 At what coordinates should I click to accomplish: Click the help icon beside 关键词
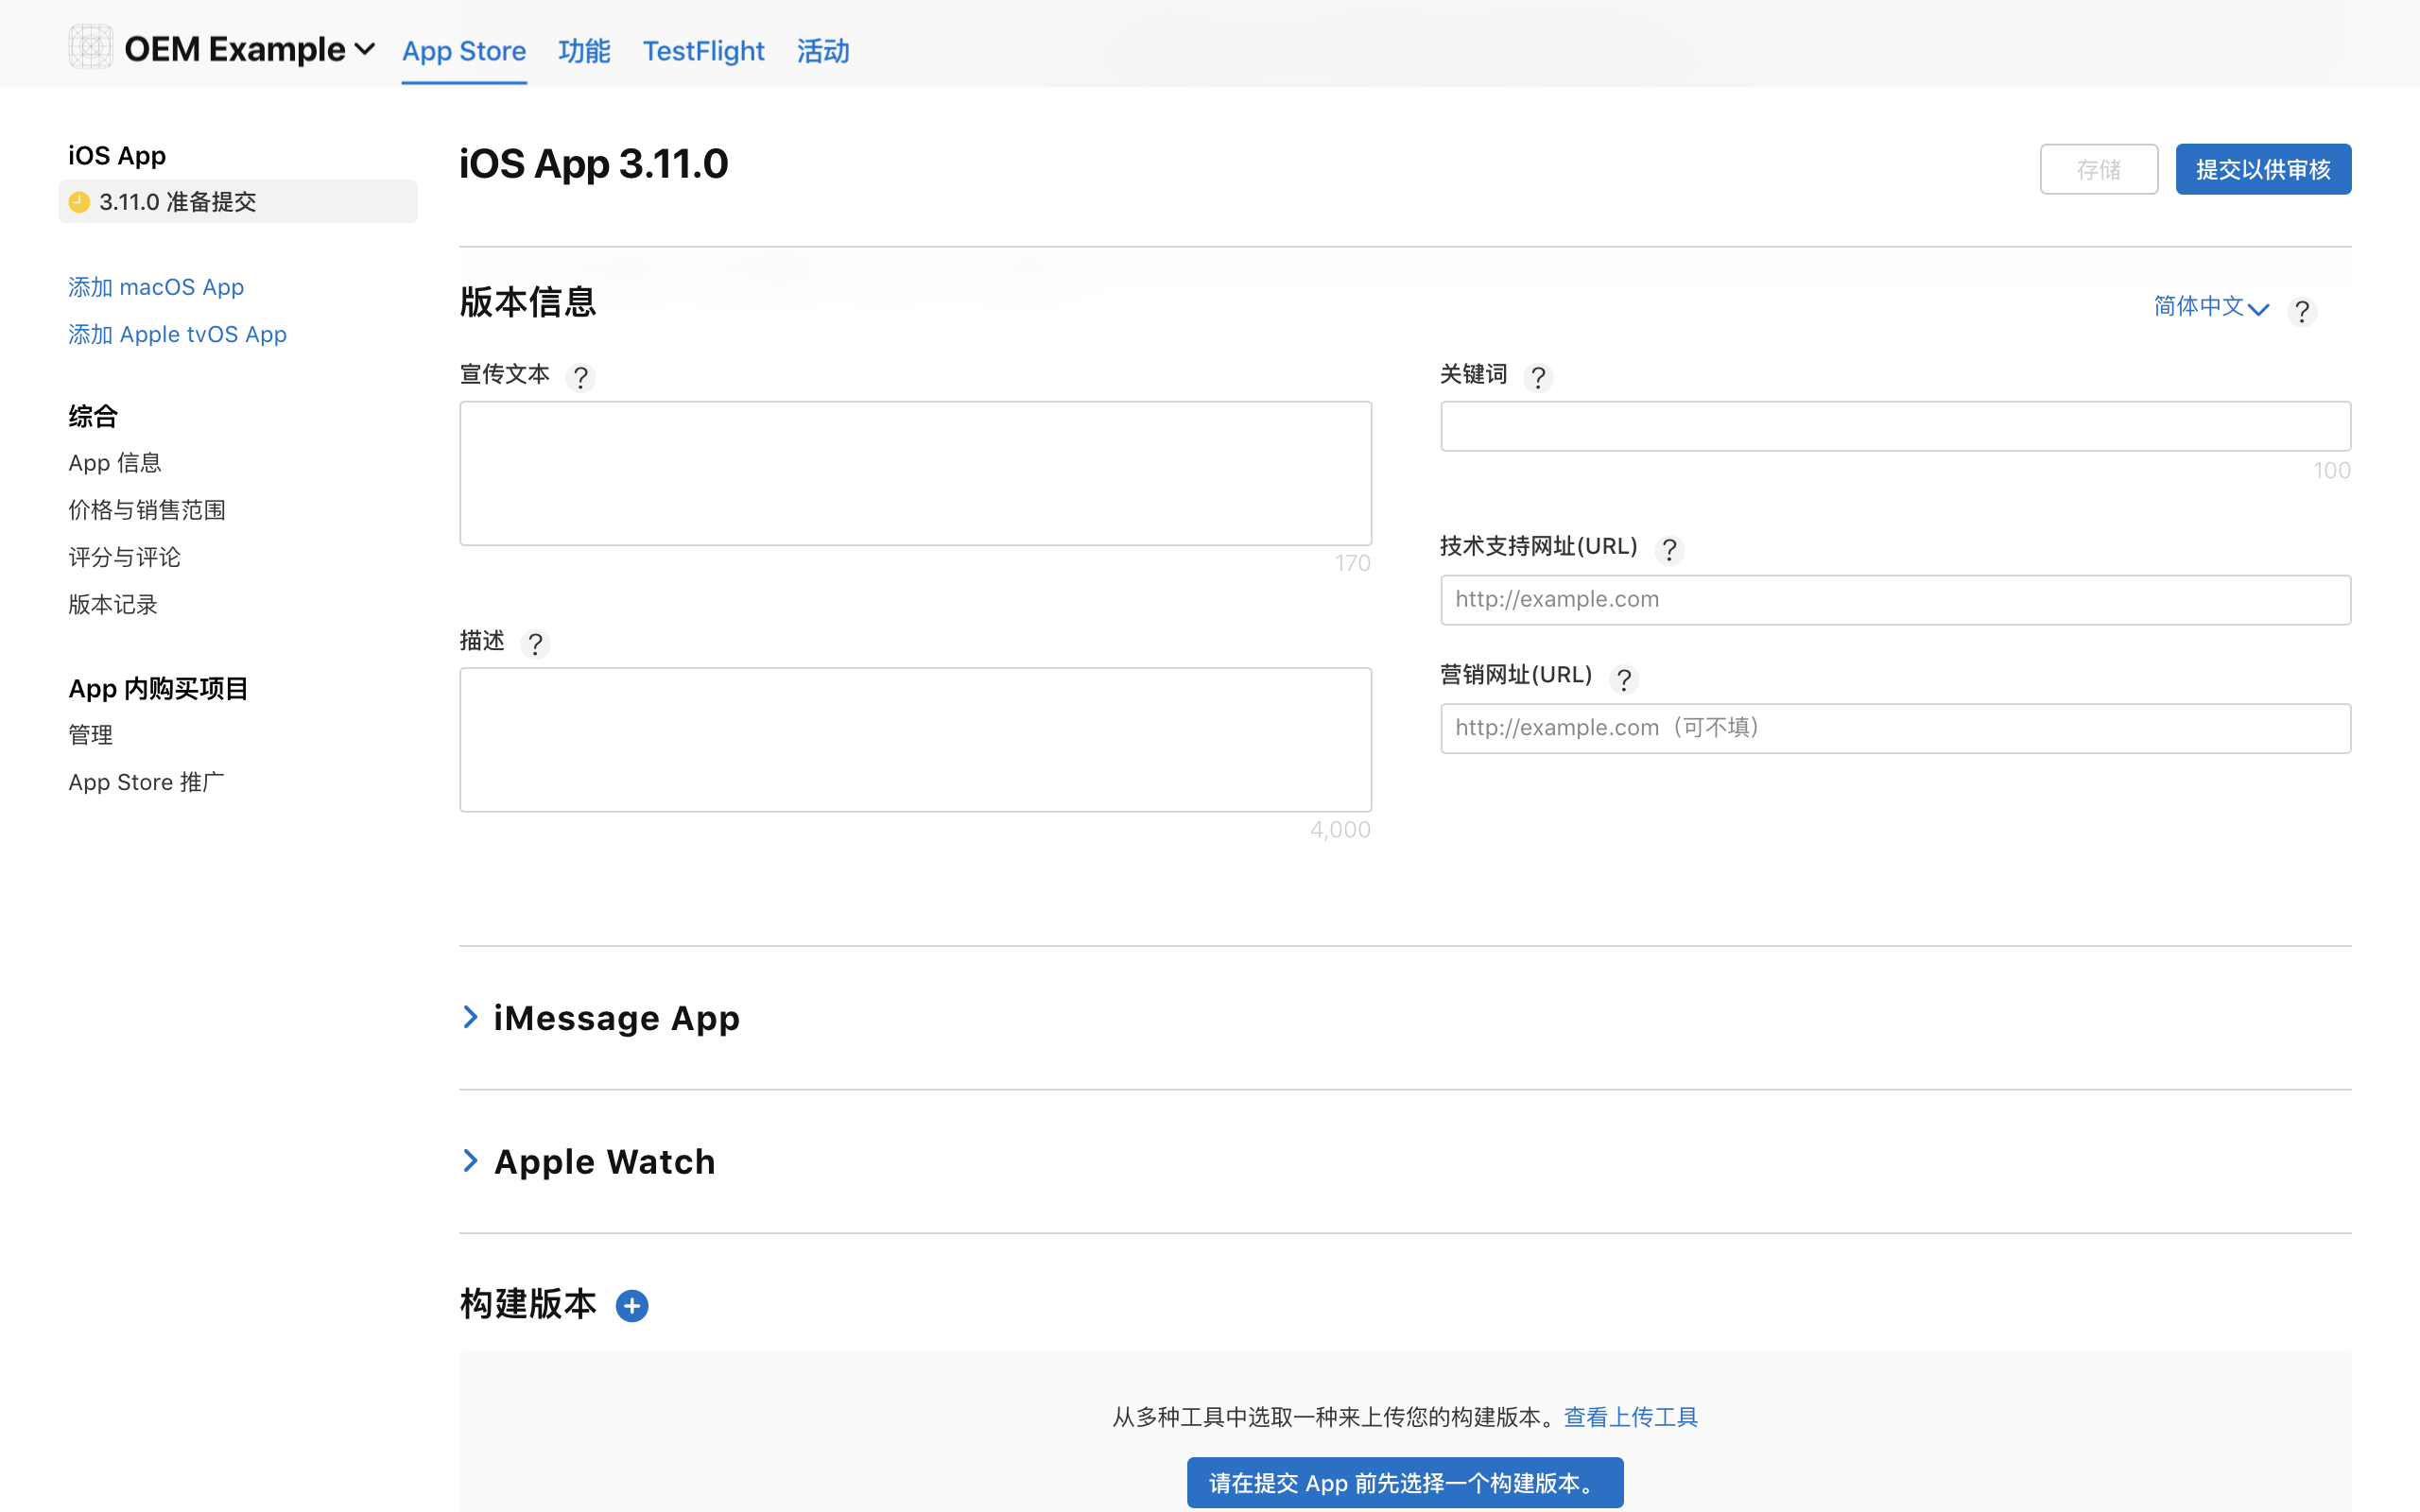point(1538,377)
